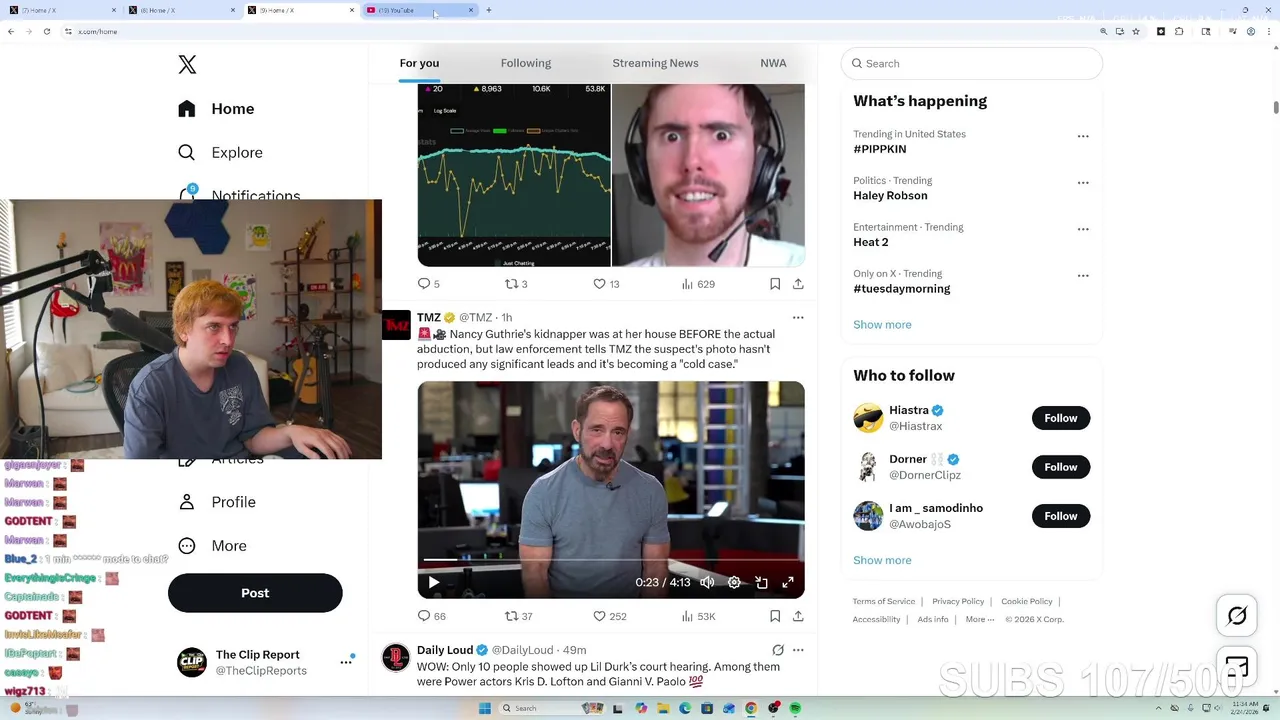This screenshot has height=720, width=1280.
Task: Switch to the For you tab
Action: coord(419,63)
